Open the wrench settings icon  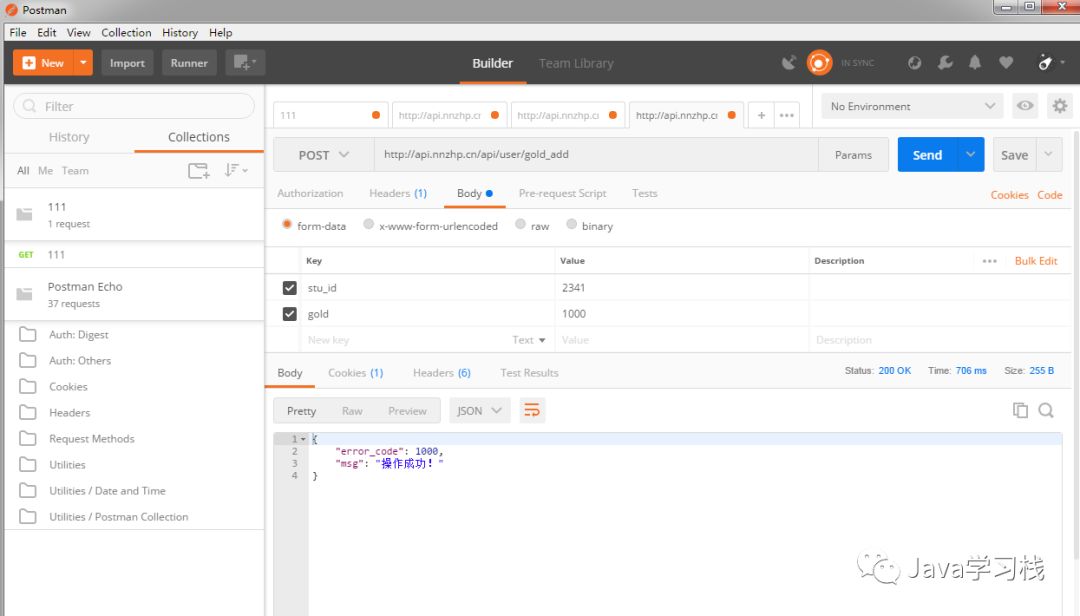tap(945, 63)
